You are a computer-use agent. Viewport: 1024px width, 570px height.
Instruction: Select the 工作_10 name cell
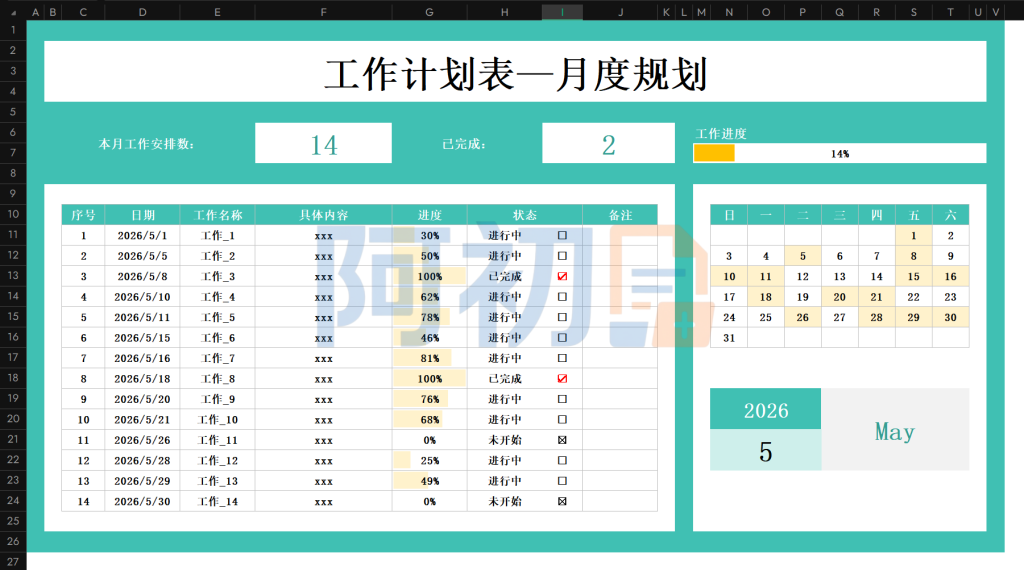(217, 419)
